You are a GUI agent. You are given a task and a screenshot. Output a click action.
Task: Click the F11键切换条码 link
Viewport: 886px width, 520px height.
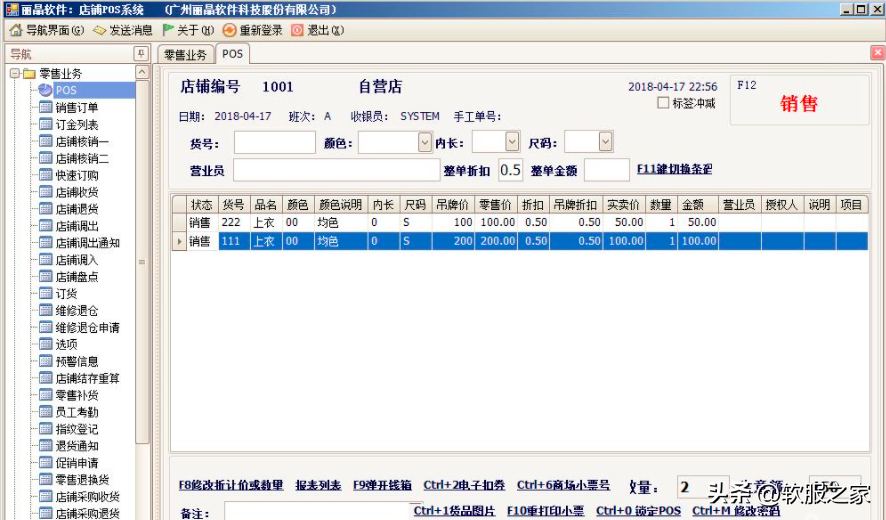(674, 169)
